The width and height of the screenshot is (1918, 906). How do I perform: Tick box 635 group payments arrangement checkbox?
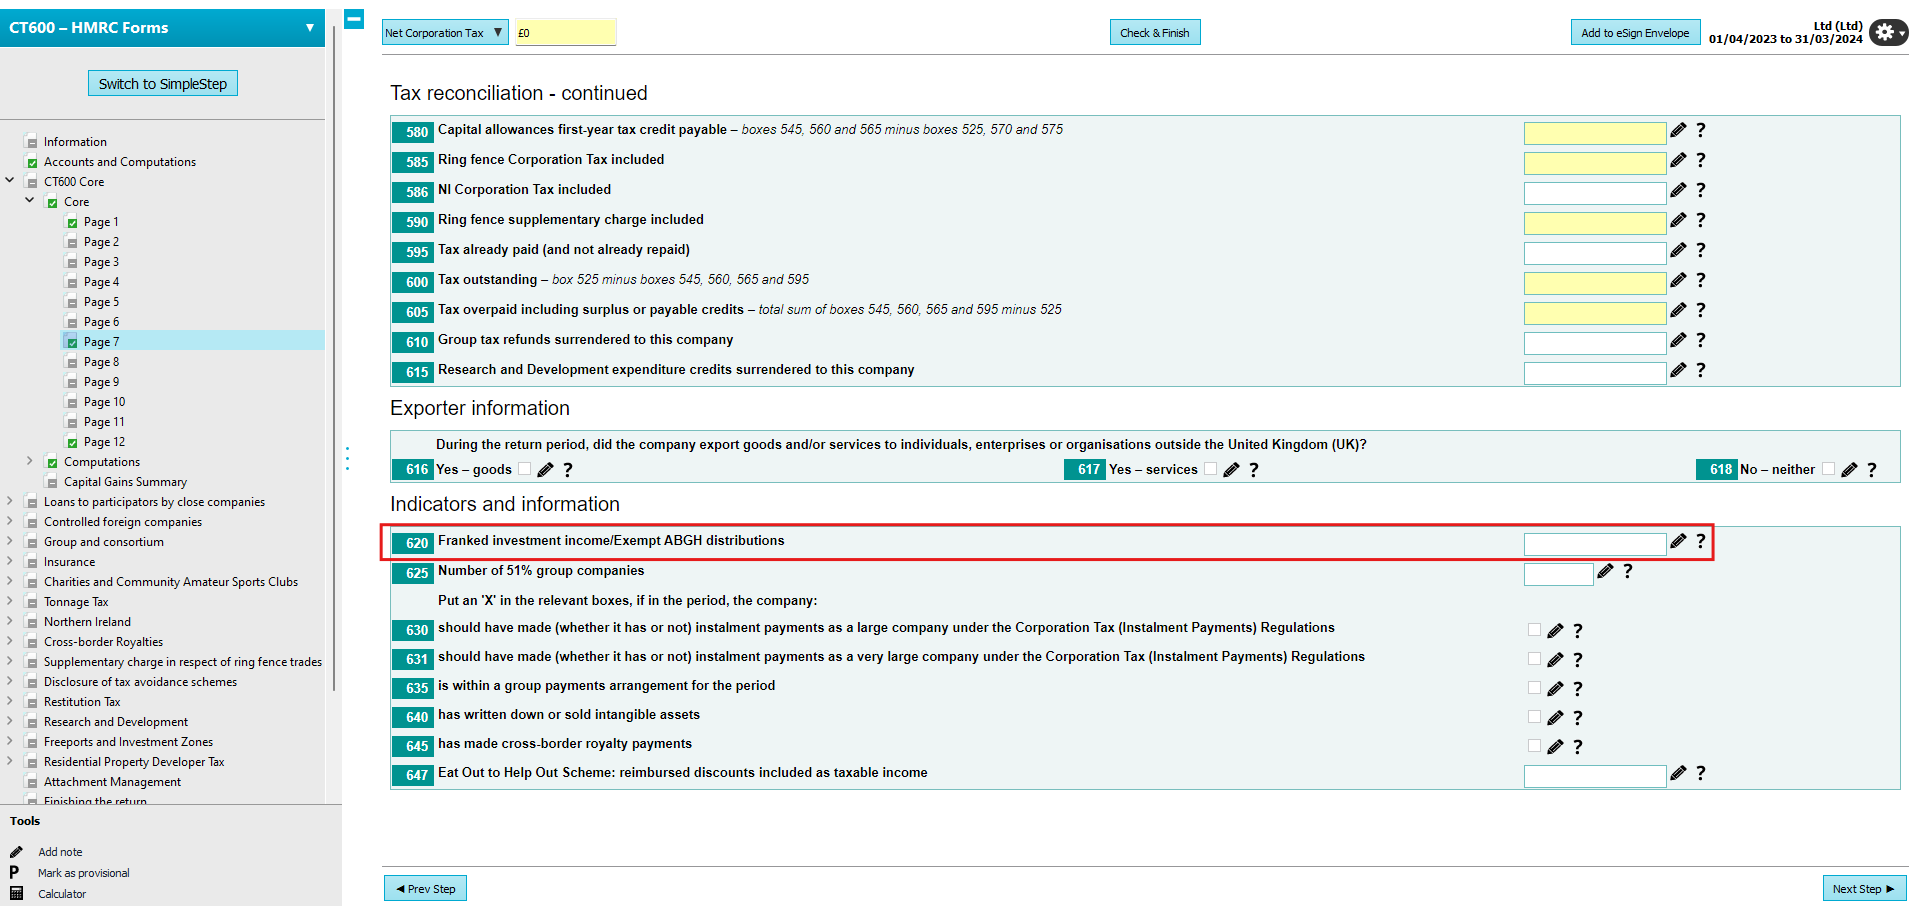(x=1534, y=688)
